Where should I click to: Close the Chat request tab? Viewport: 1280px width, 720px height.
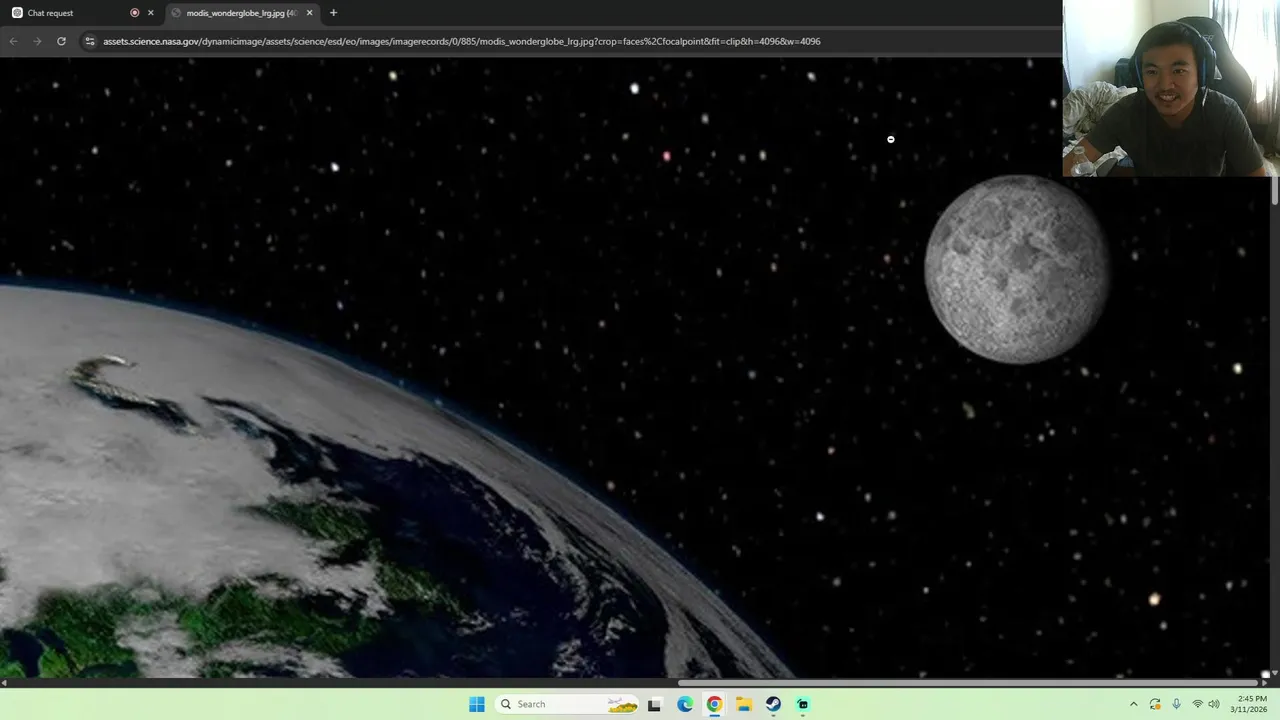tap(151, 13)
